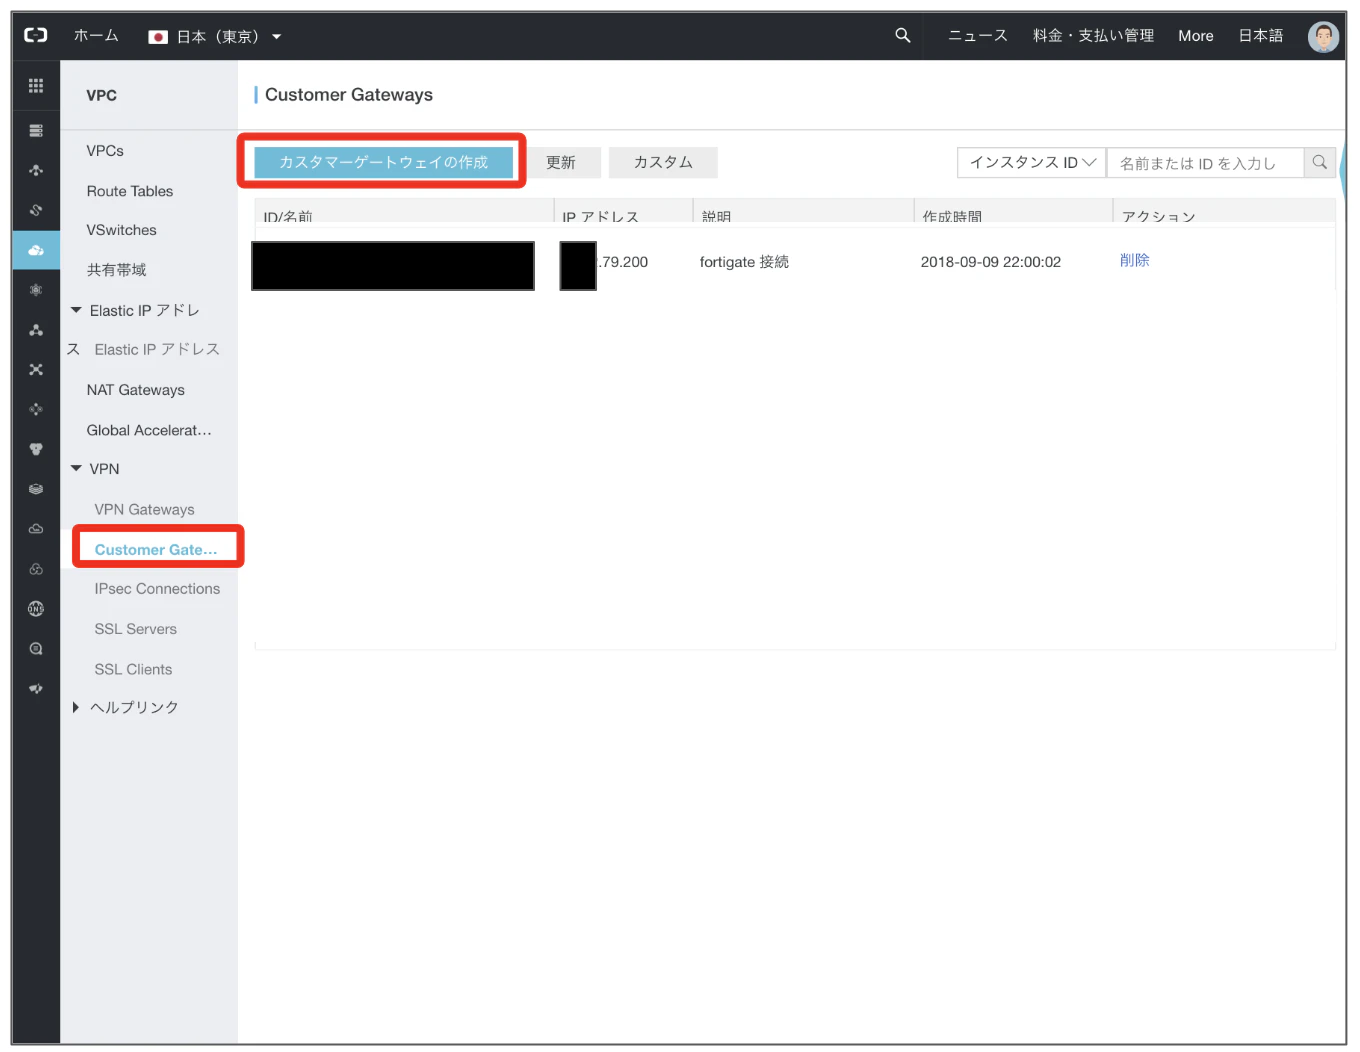Click the X-shaped cross nodes sidebar icon

tap(36, 370)
